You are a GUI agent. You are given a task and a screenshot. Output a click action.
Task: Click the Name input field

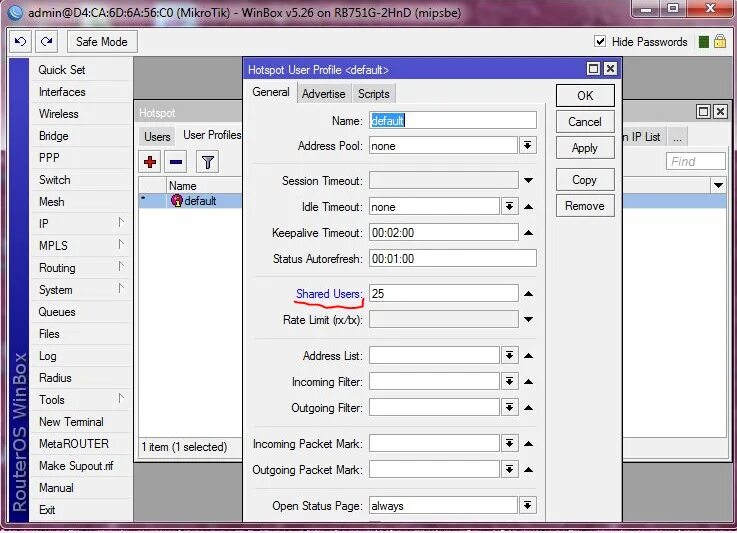pyautogui.click(x=453, y=120)
